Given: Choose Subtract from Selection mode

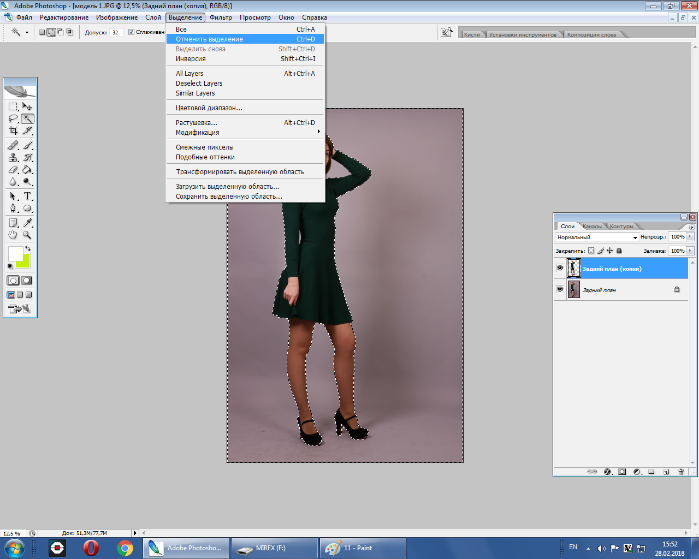Looking at the screenshot, I should pos(61,32).
